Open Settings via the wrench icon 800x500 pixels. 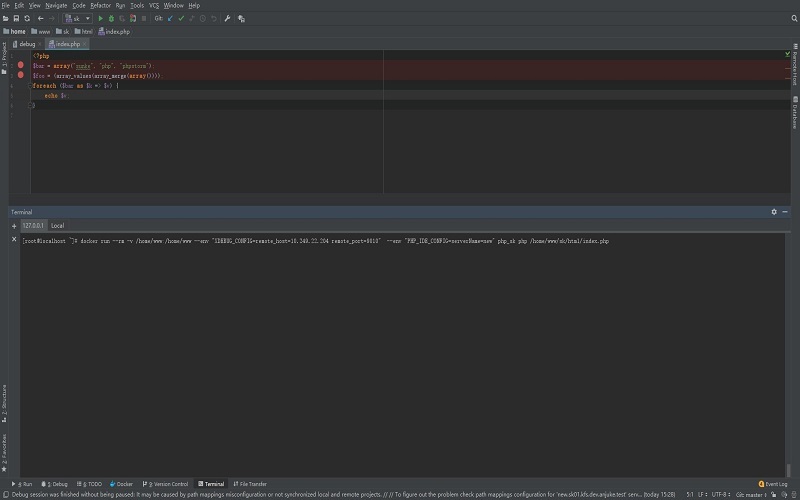pyautogui.click(x=227, y=18)
